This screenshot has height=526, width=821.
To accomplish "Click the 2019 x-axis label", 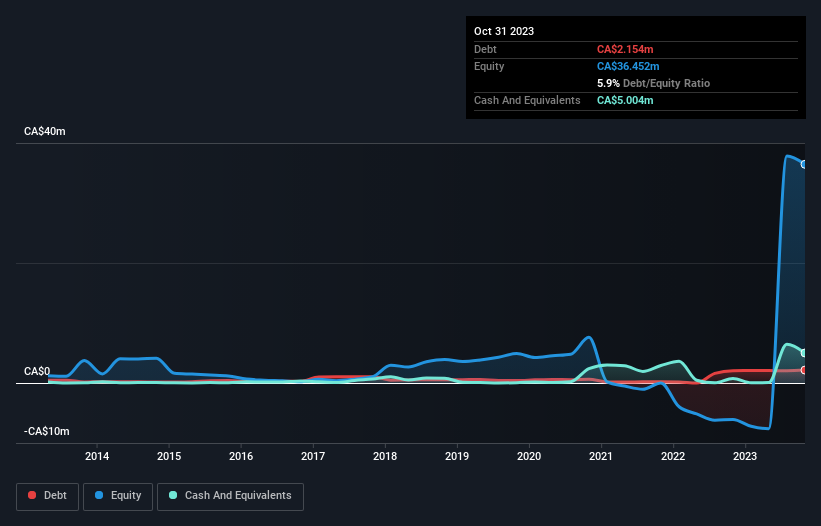I will pos(457,456).
